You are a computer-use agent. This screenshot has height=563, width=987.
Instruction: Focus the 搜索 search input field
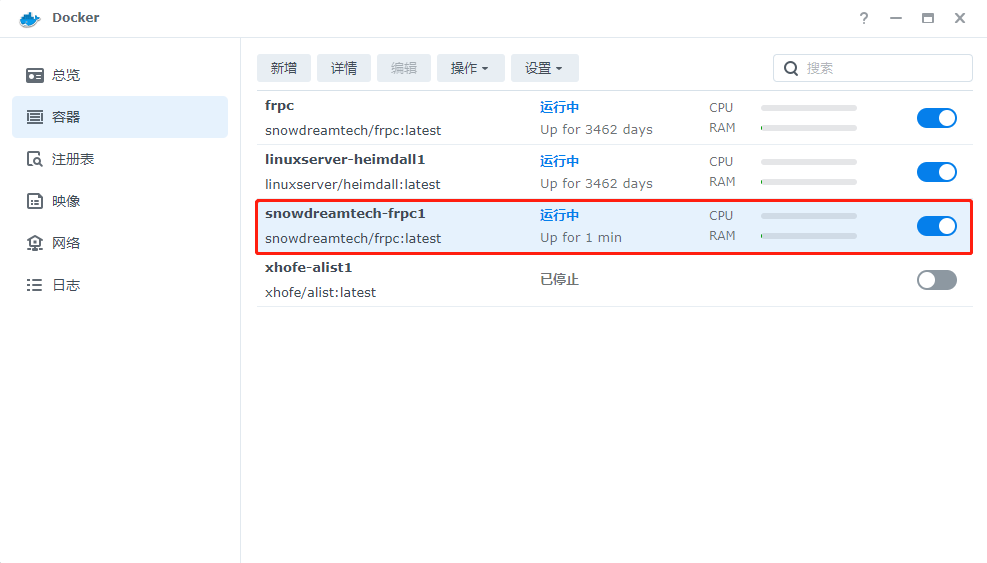click(885, 68)
